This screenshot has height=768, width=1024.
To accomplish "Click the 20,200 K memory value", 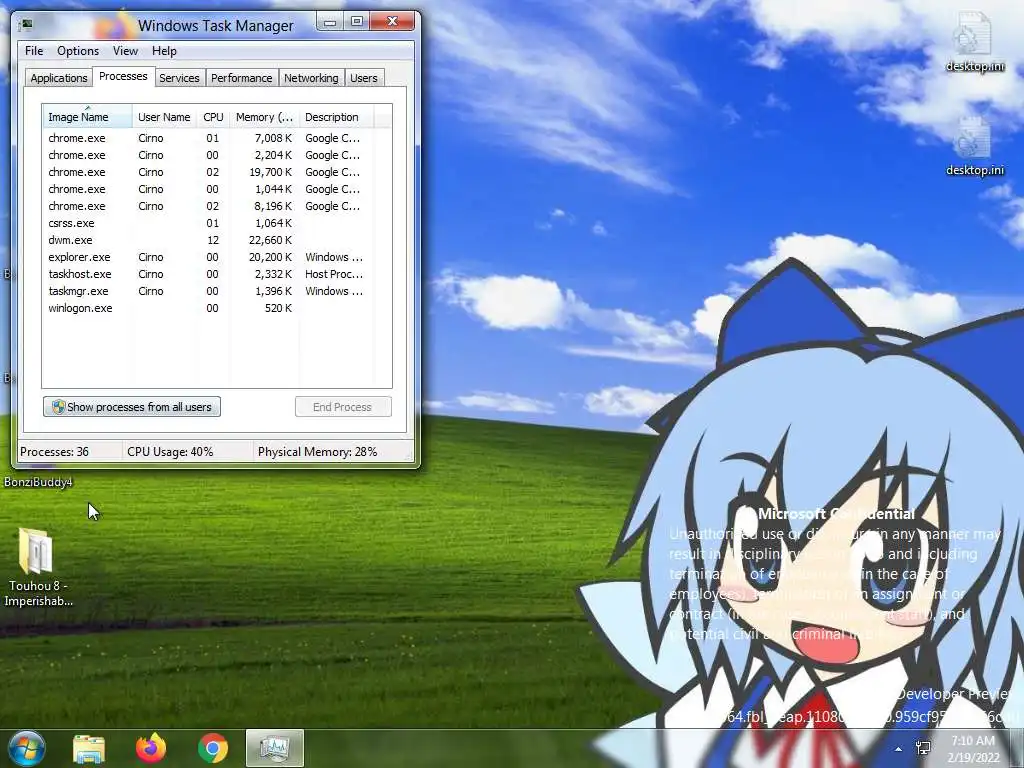I will [x=270, y=257].
